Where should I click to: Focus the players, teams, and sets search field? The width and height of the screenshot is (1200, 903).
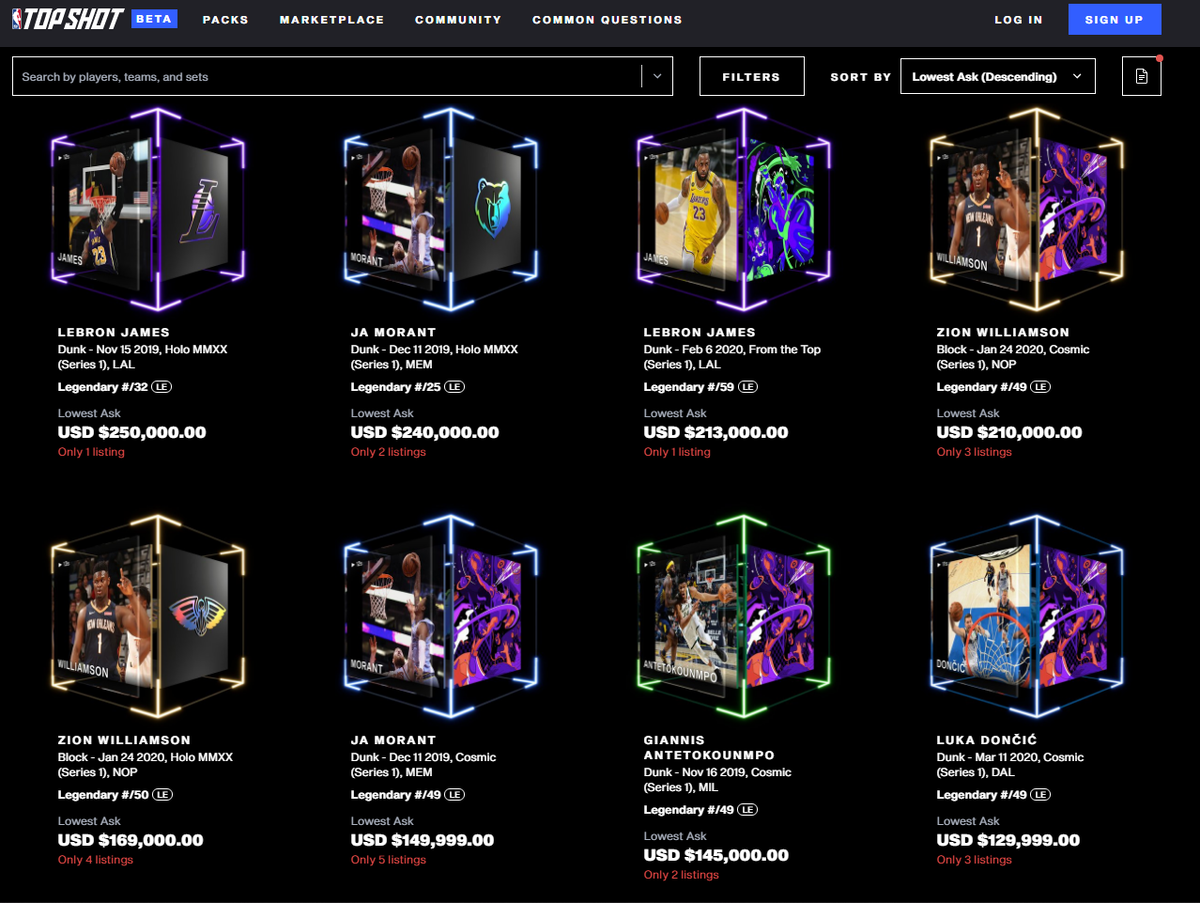pos(326,77)
